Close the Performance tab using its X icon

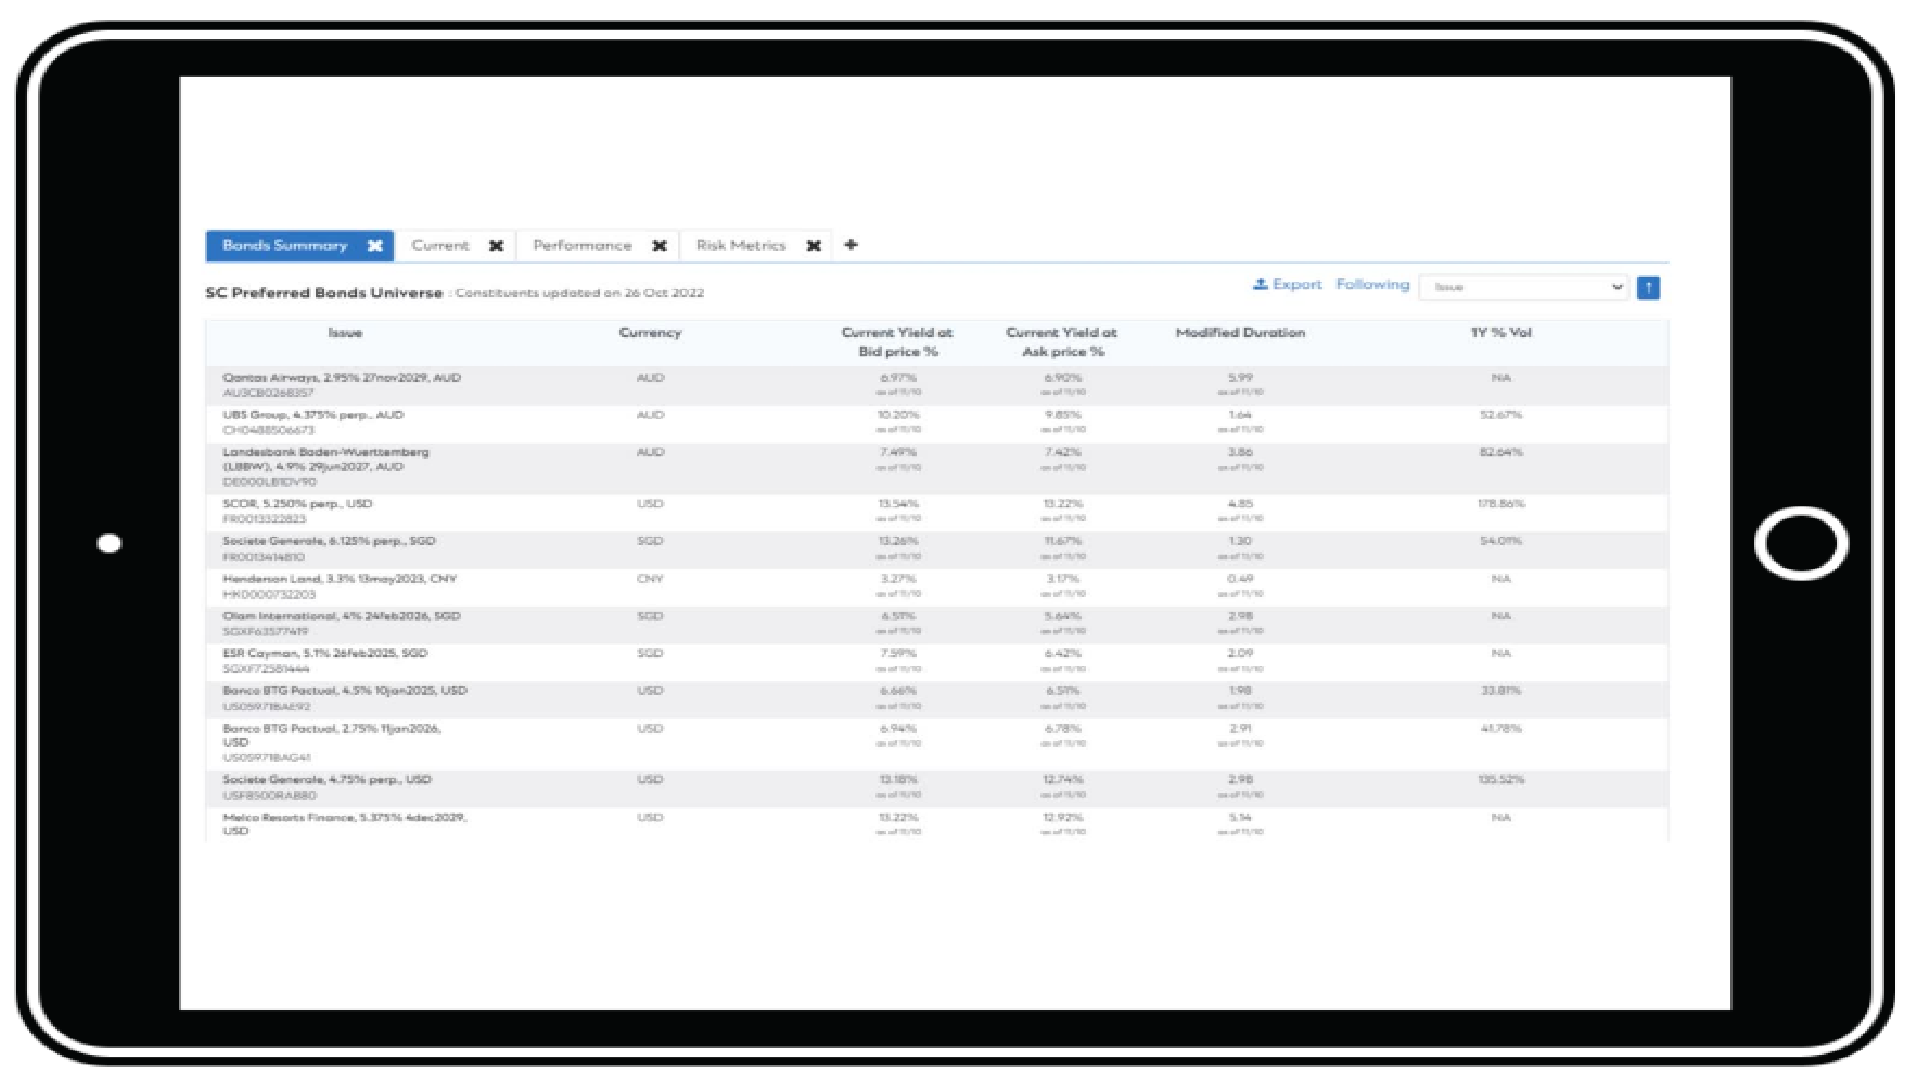click(659, 246)
